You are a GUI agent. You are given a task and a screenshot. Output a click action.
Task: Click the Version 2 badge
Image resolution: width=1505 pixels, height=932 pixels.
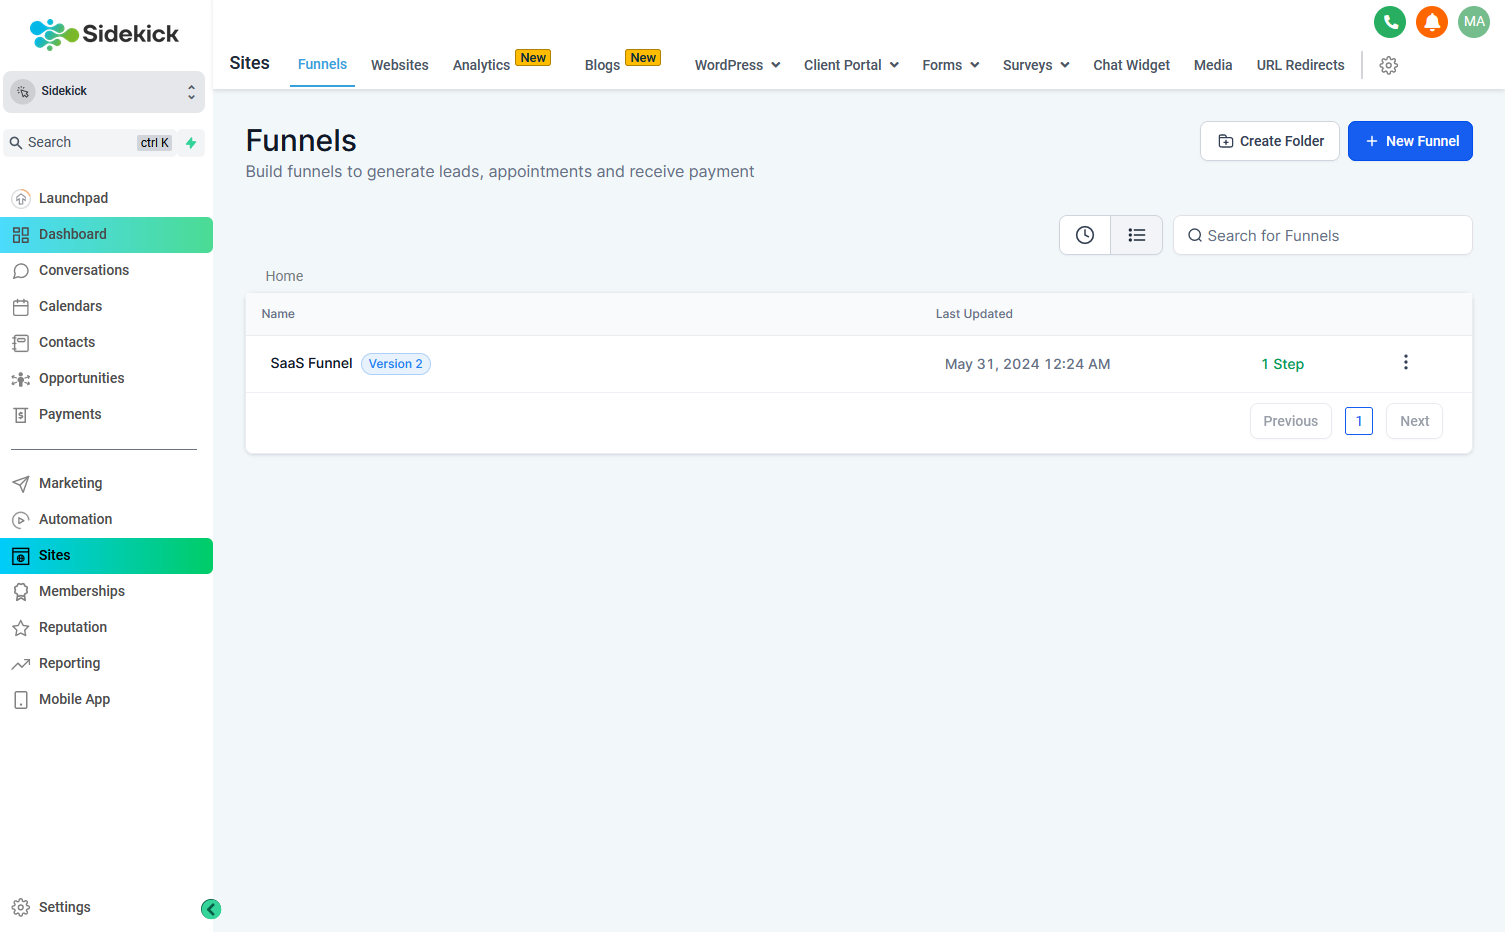click(x=396, y=364)
